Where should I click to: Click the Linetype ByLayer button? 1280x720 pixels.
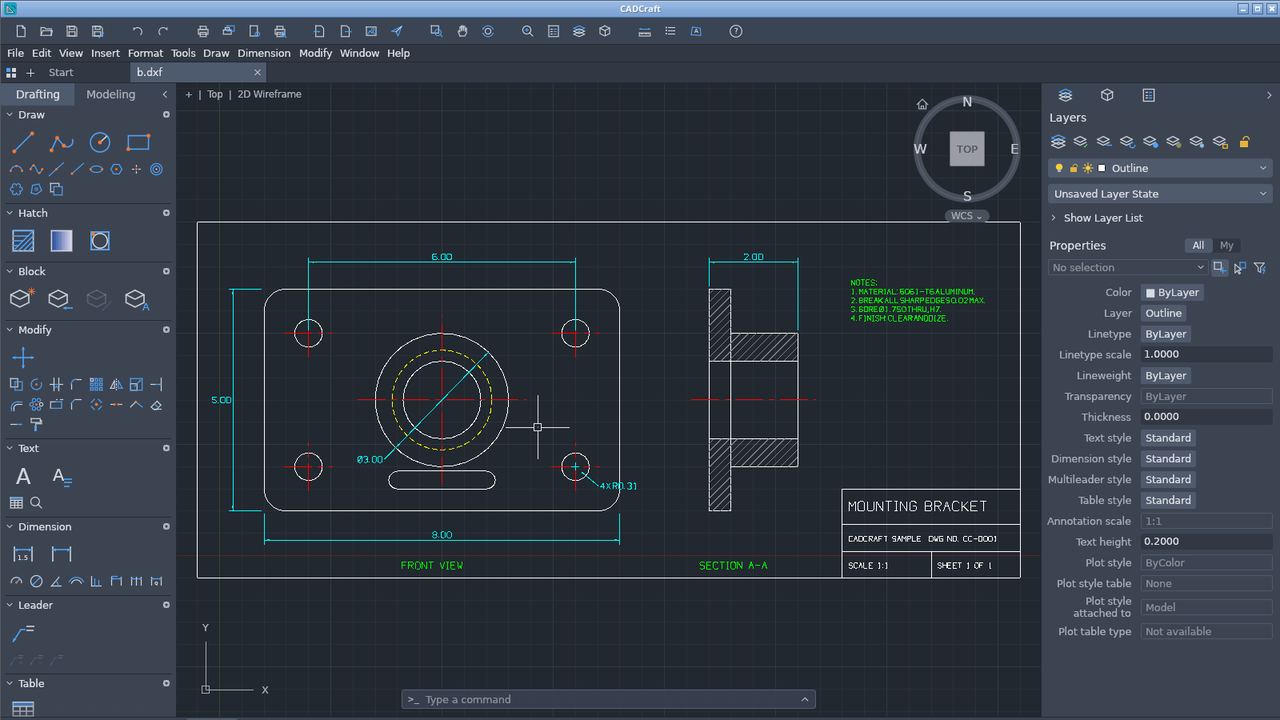tap(1166, 334)
